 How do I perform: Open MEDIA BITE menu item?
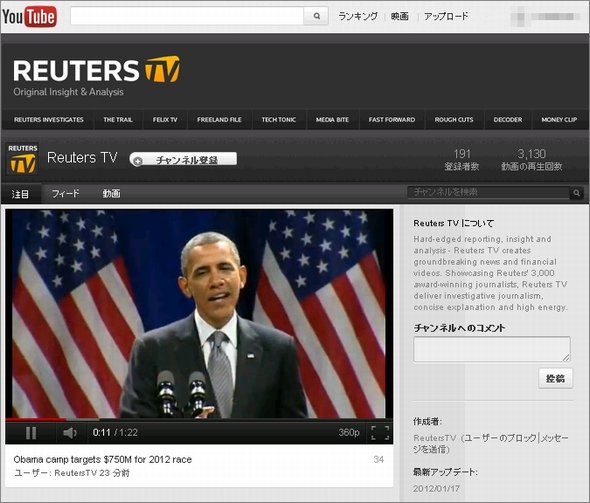click(x=332, y=120)
